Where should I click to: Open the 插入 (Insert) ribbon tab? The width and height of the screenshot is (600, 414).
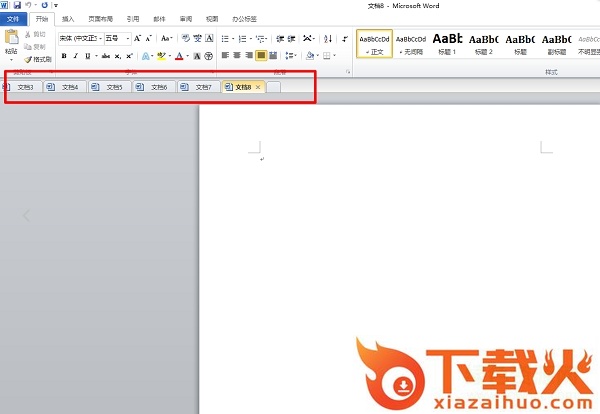pos(68,18)
